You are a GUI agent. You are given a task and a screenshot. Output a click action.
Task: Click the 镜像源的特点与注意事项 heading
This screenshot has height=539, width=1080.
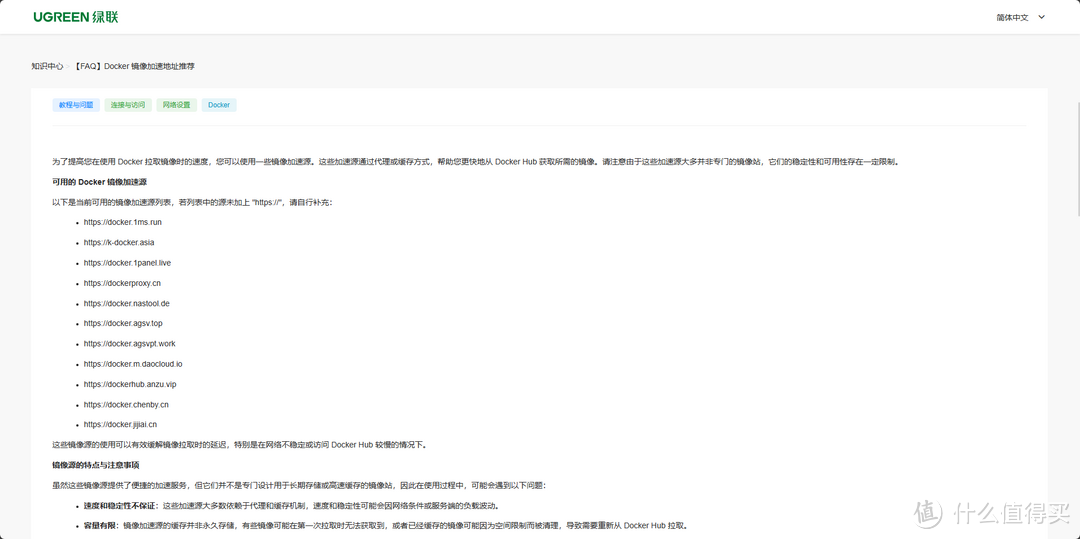(96, 465)
